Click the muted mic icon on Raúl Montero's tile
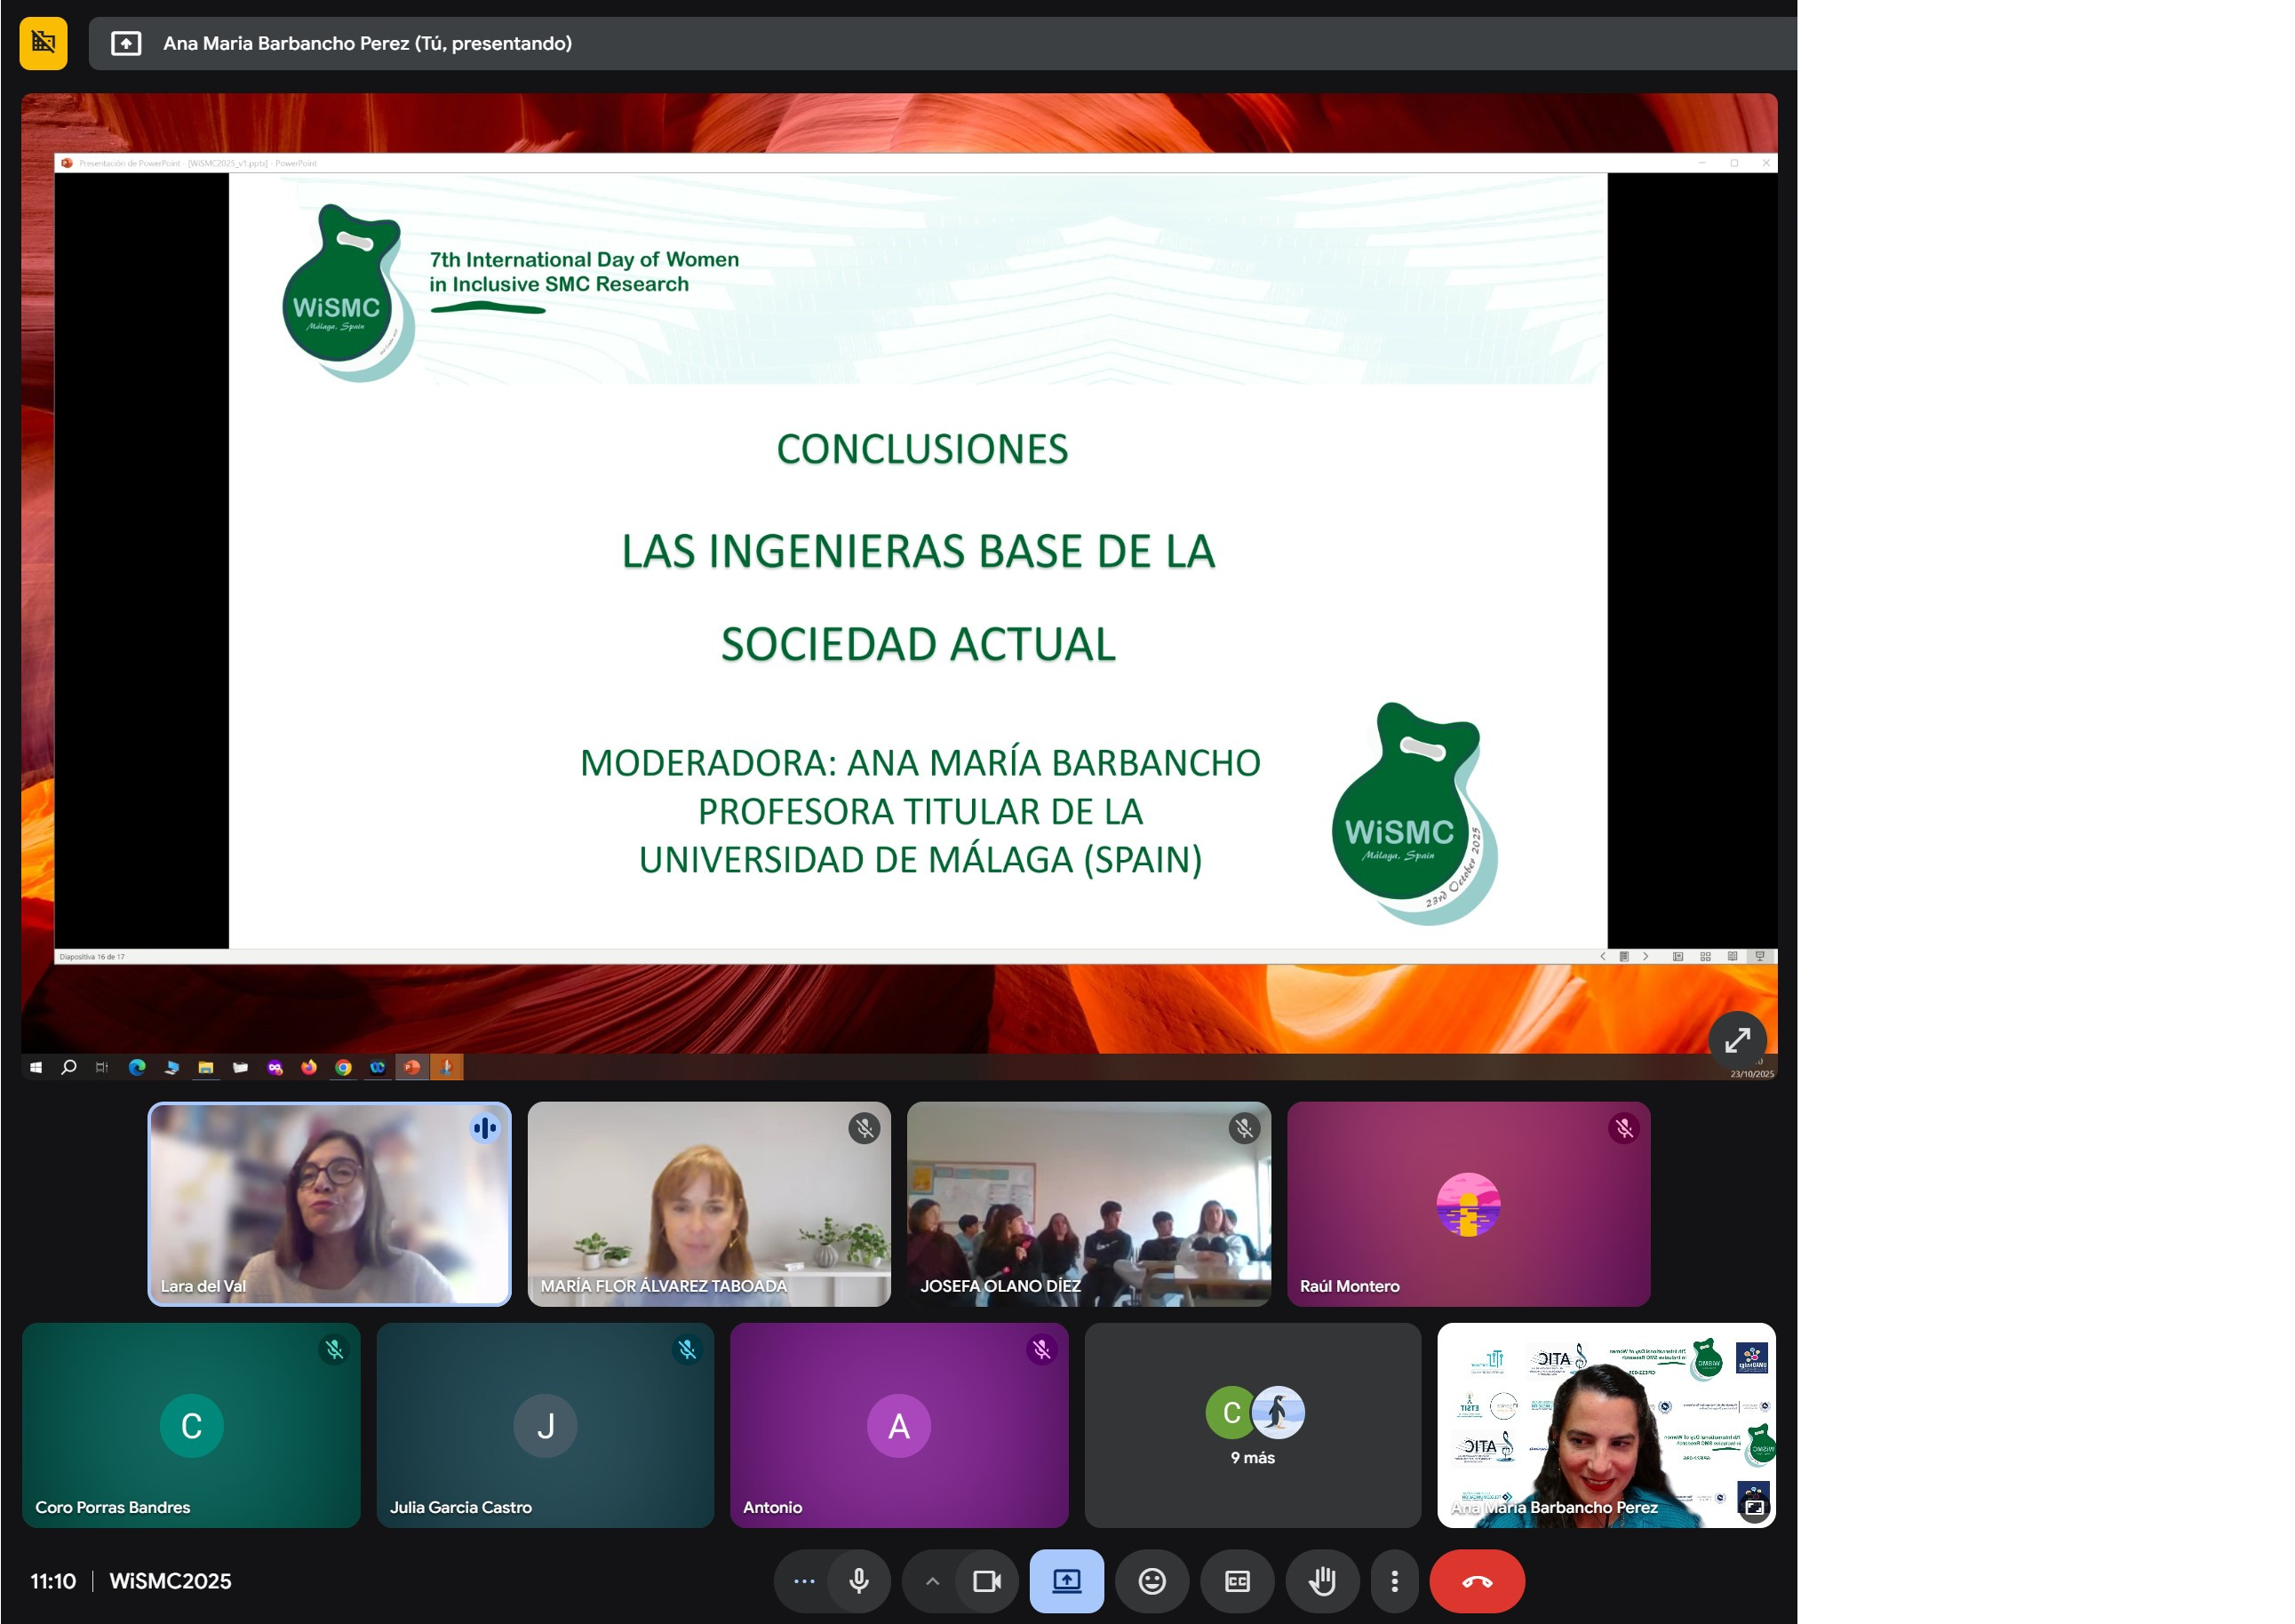2295x1624 pixels. click(1624, 1129)
